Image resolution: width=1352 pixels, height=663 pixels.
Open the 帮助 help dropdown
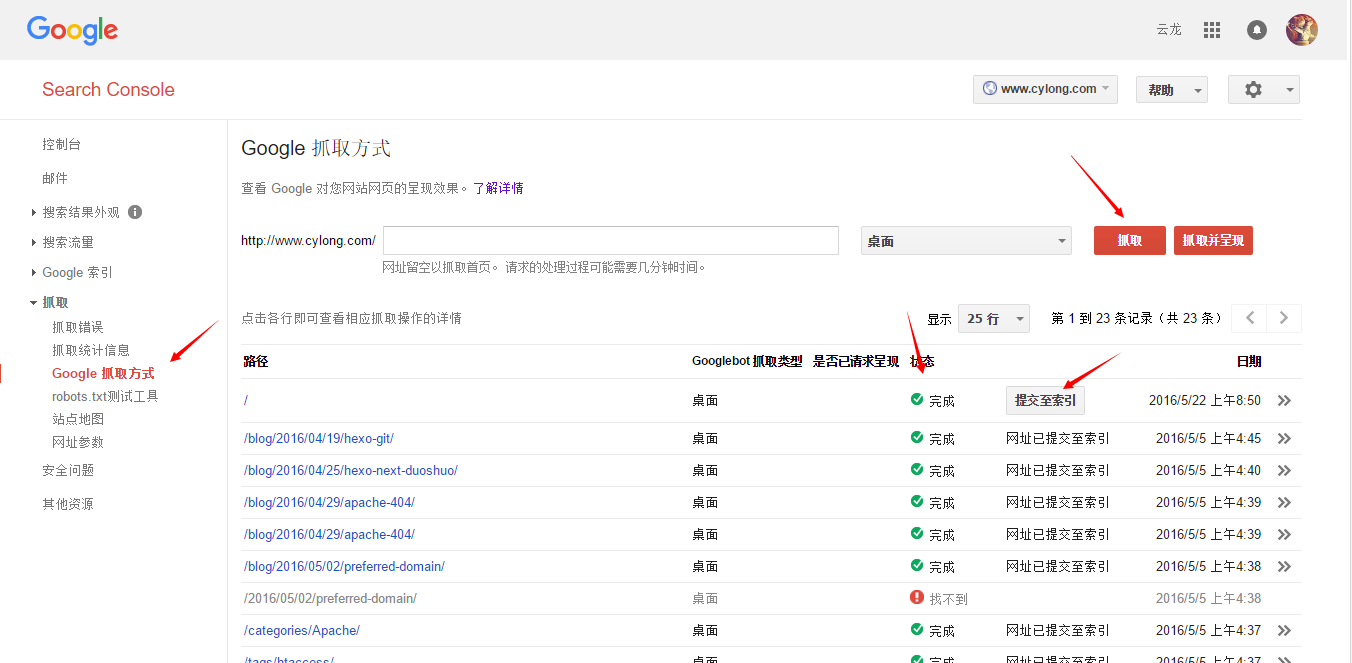(x=1172, y=90)
